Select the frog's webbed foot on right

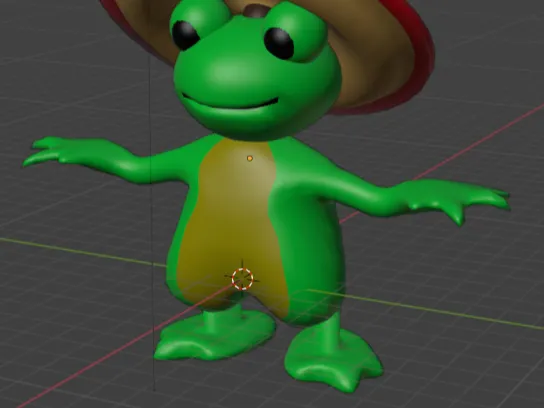tap(333, 361)
